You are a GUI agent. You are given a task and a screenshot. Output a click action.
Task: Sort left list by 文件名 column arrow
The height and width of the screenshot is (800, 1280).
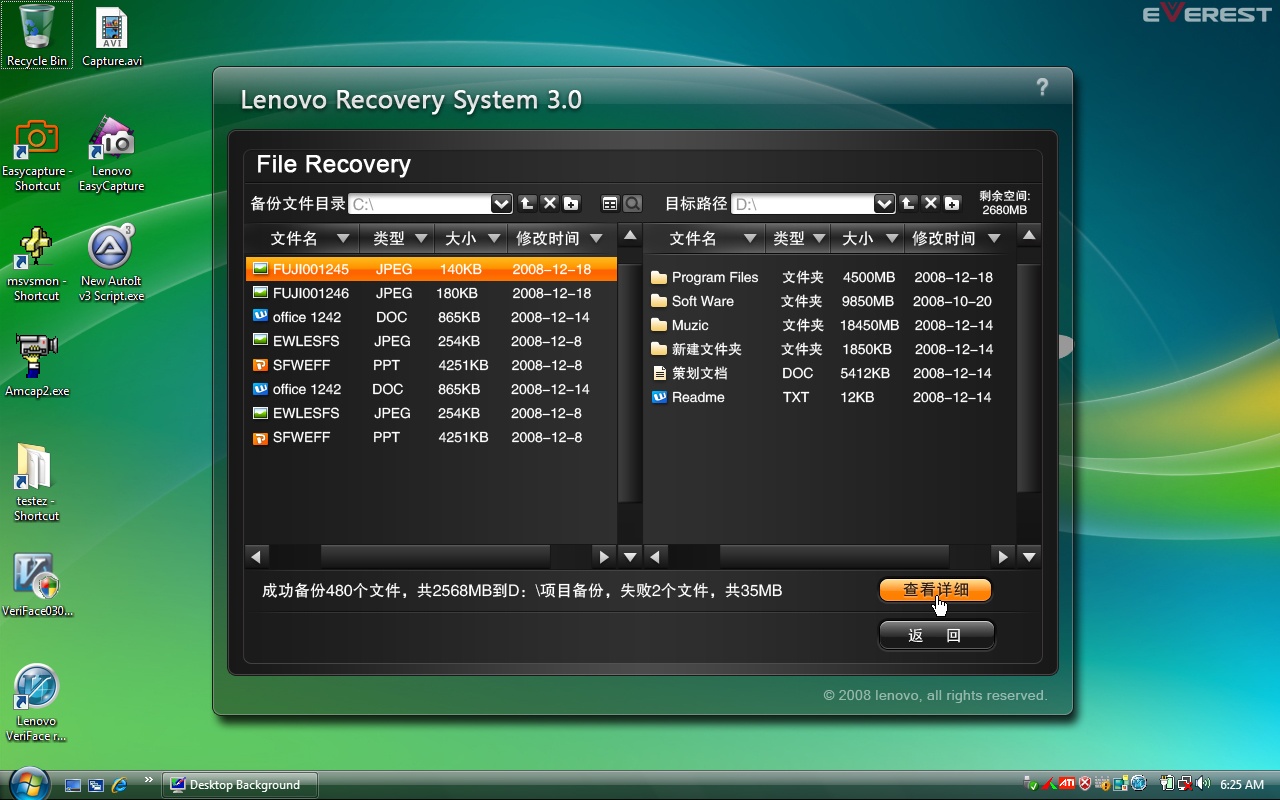pos(343,238)
